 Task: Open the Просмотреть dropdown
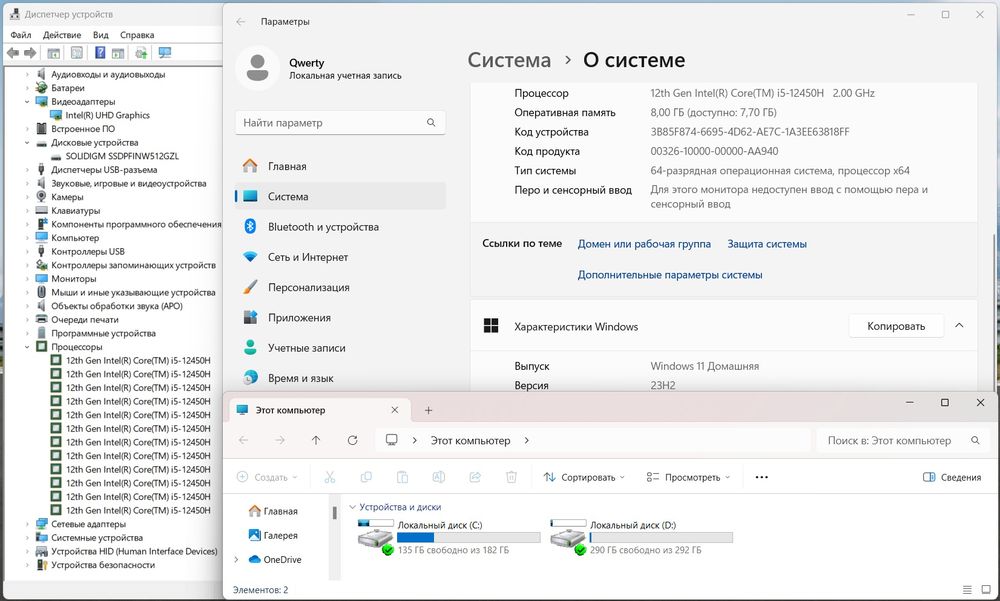pyautogui.click(x=688, y=477)
